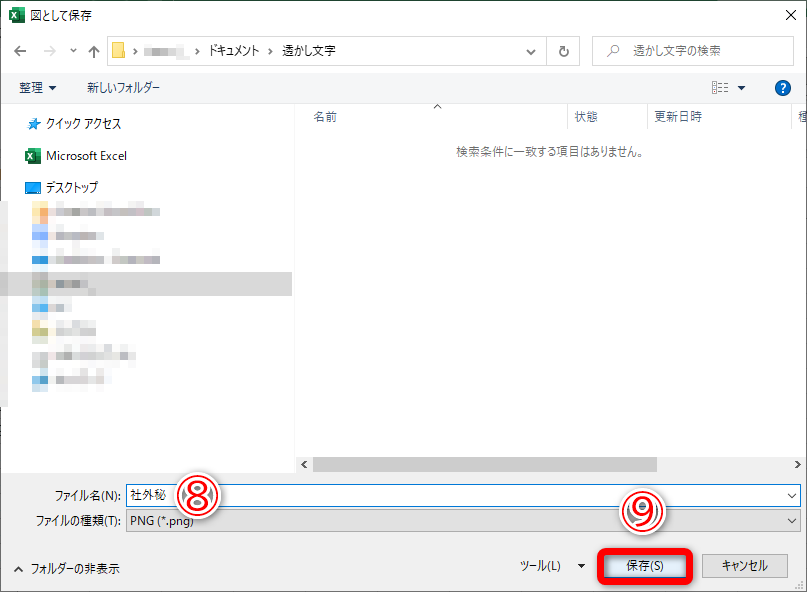Click the キャンセル button

pos(745,565)
